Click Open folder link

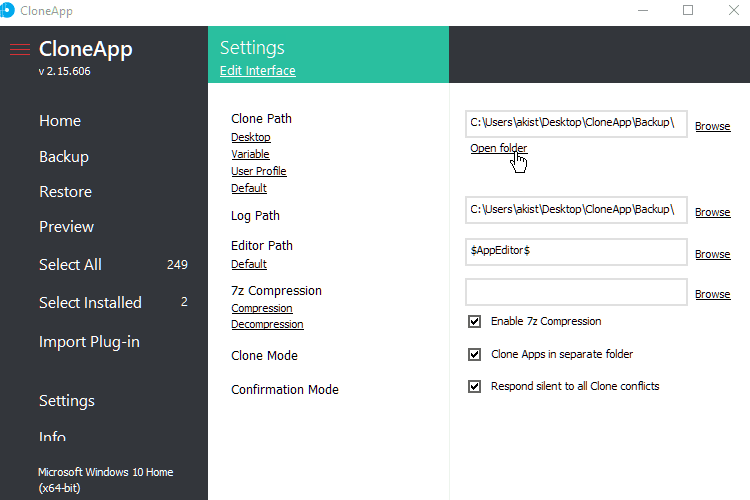[498, 148]
